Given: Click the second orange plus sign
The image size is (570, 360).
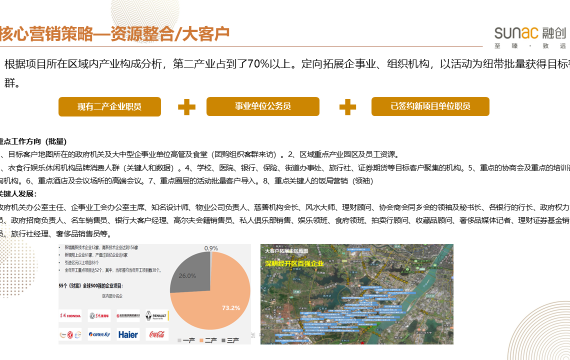Looking at the screenshot, I should tap(348, 107).
